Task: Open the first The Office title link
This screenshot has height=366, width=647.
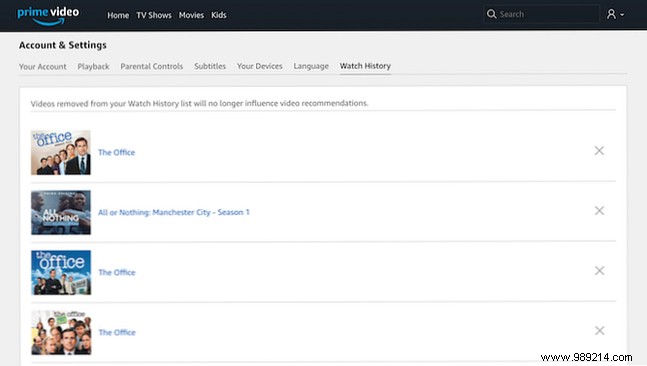Action: click(x=117, y=152)
